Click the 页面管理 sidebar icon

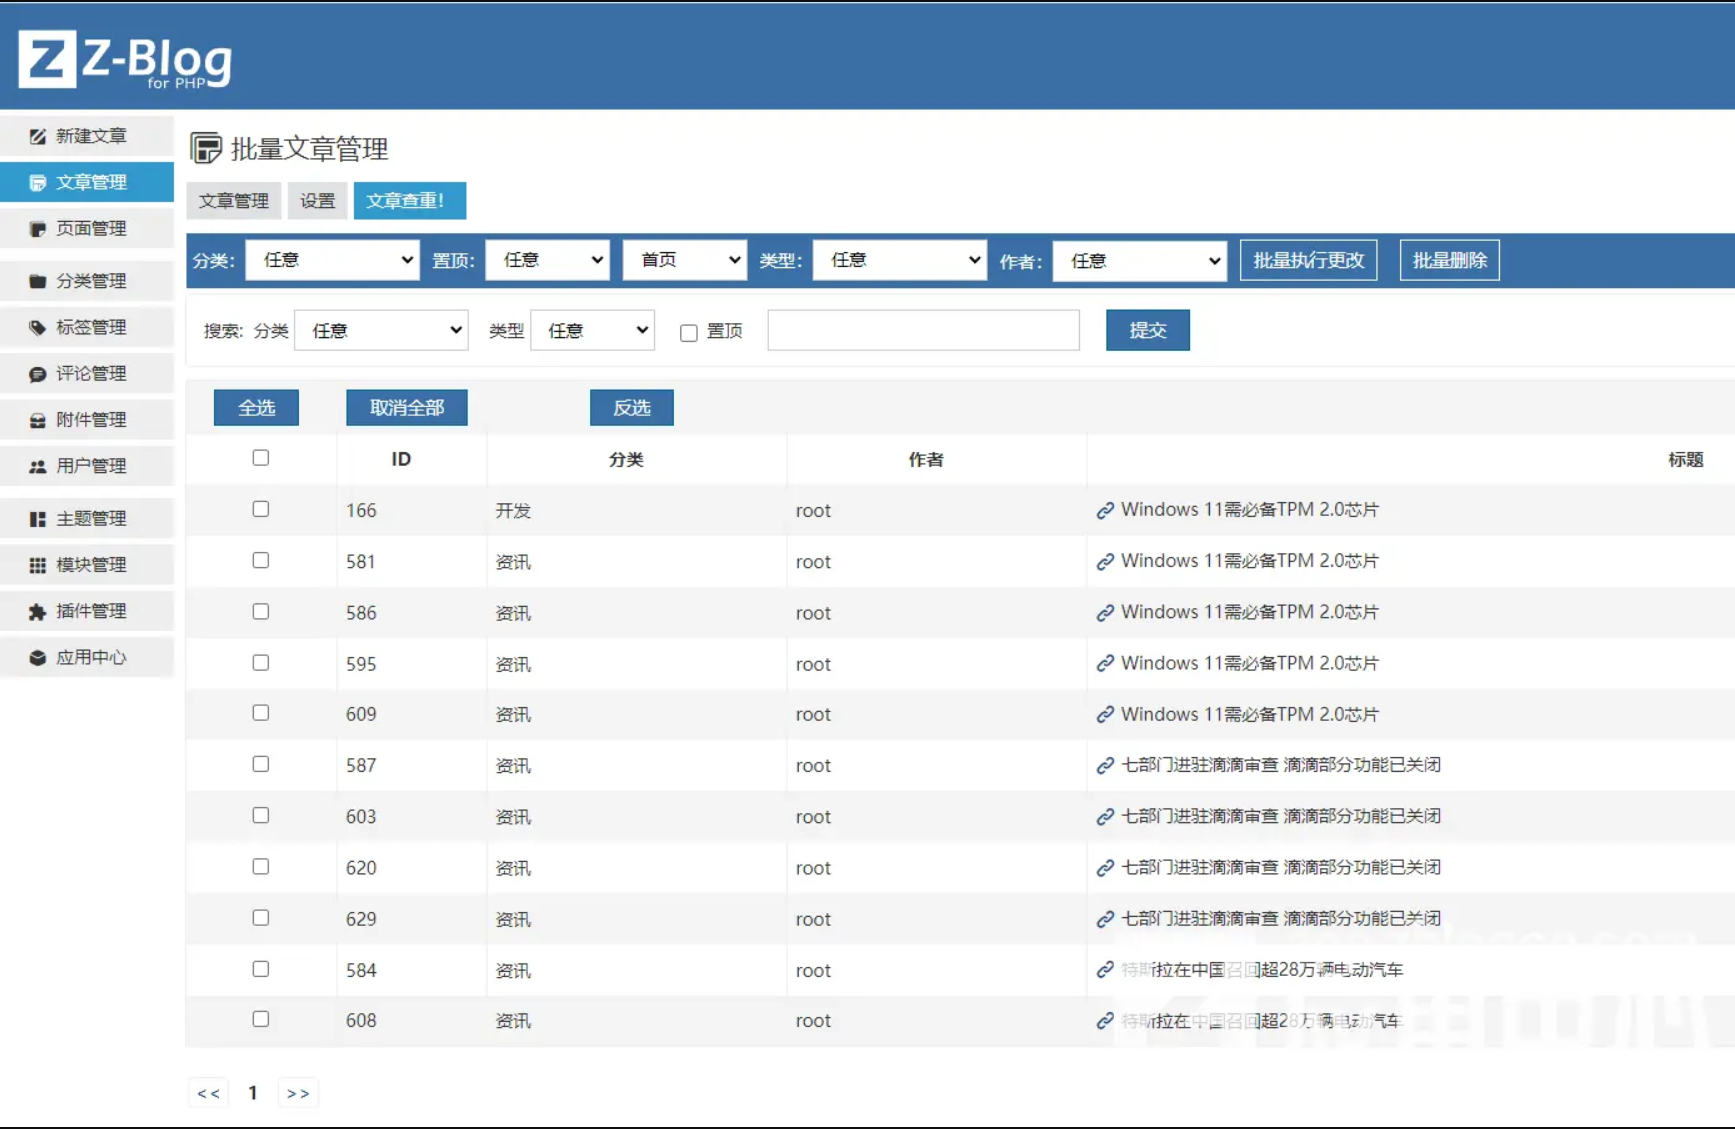tap(38, 229)
